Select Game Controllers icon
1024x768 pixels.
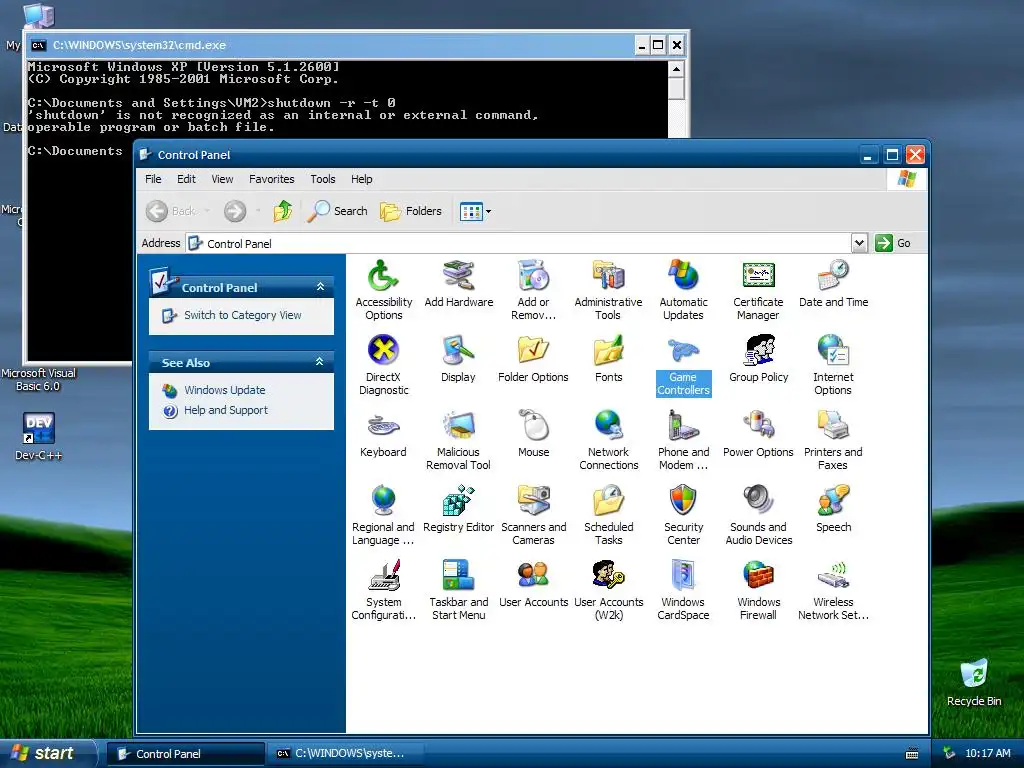pyautogui.click(x=683, y=365)
